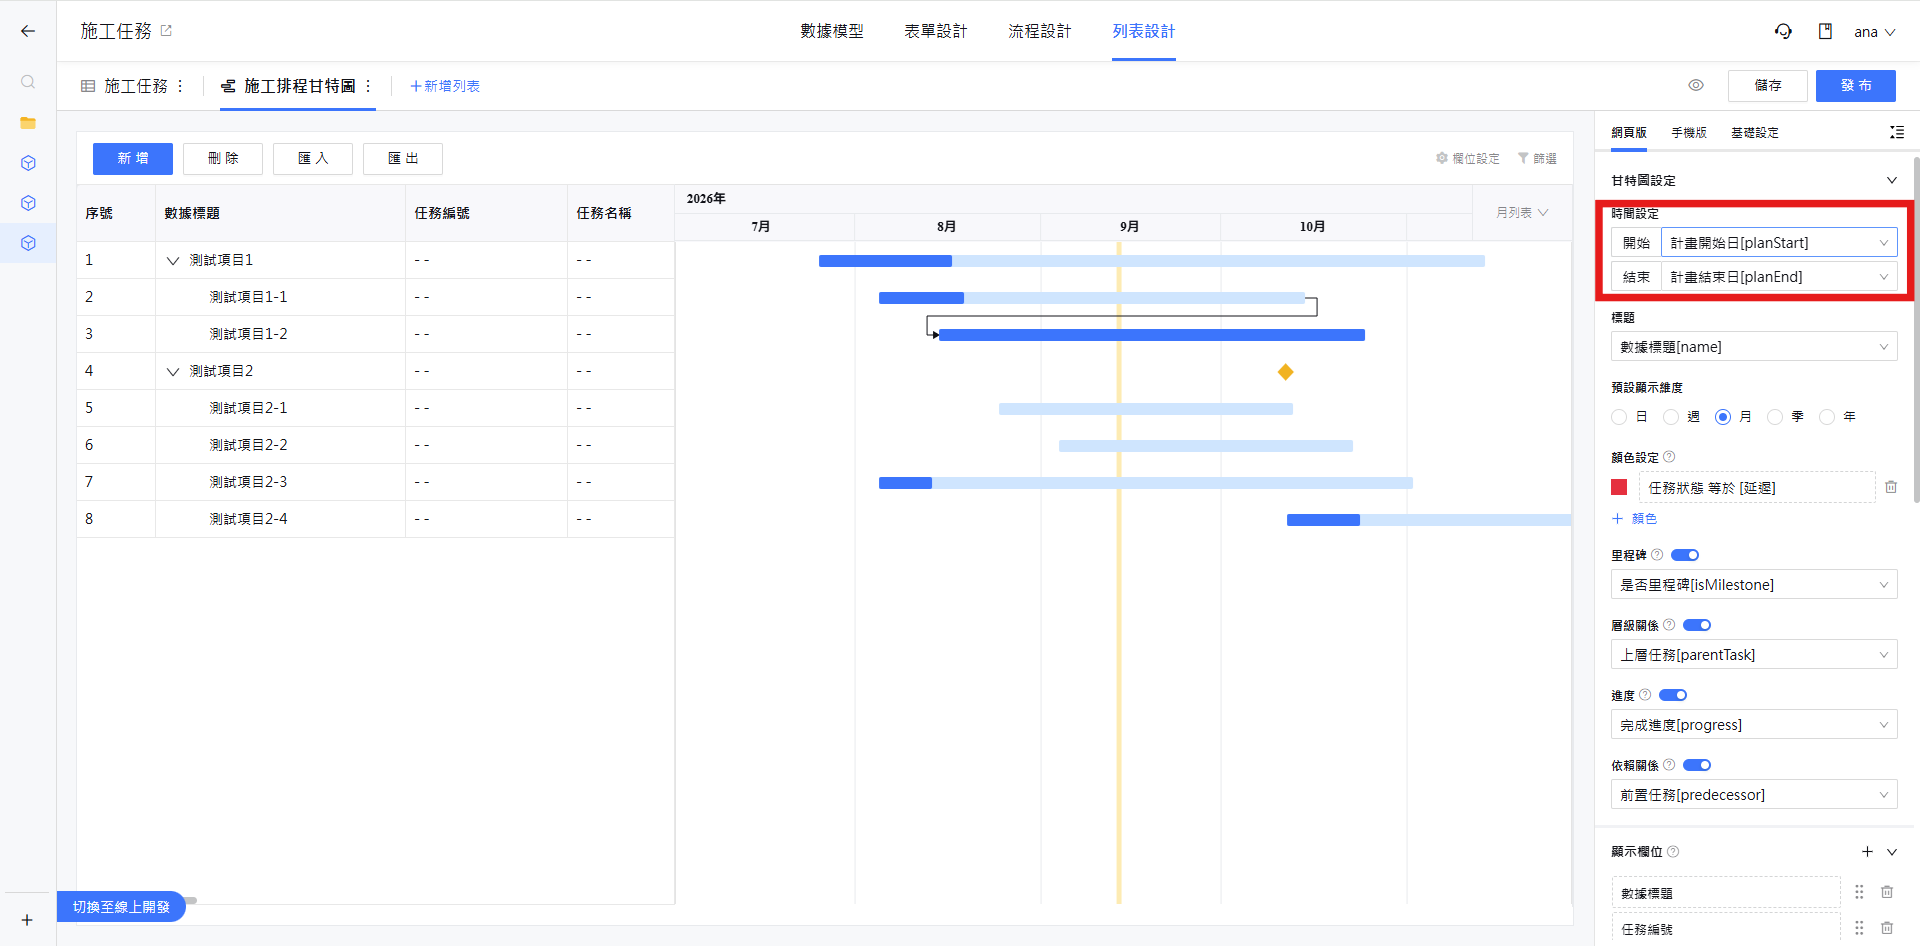Click the 新增 button
The width and height of the screenshot is (1920, 946).
[x=133, y=158]
